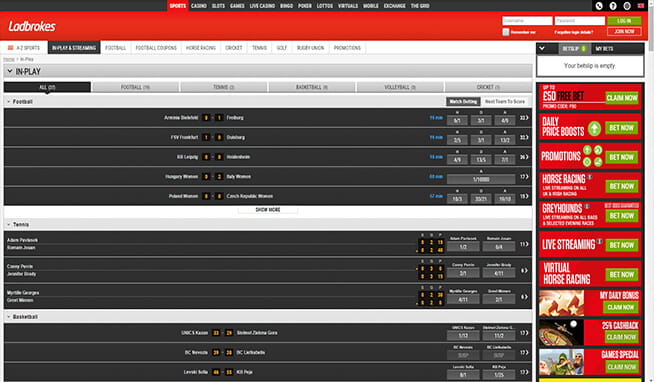Open The Grid top menu item
The image size is (654, 382).
point(420,6)
